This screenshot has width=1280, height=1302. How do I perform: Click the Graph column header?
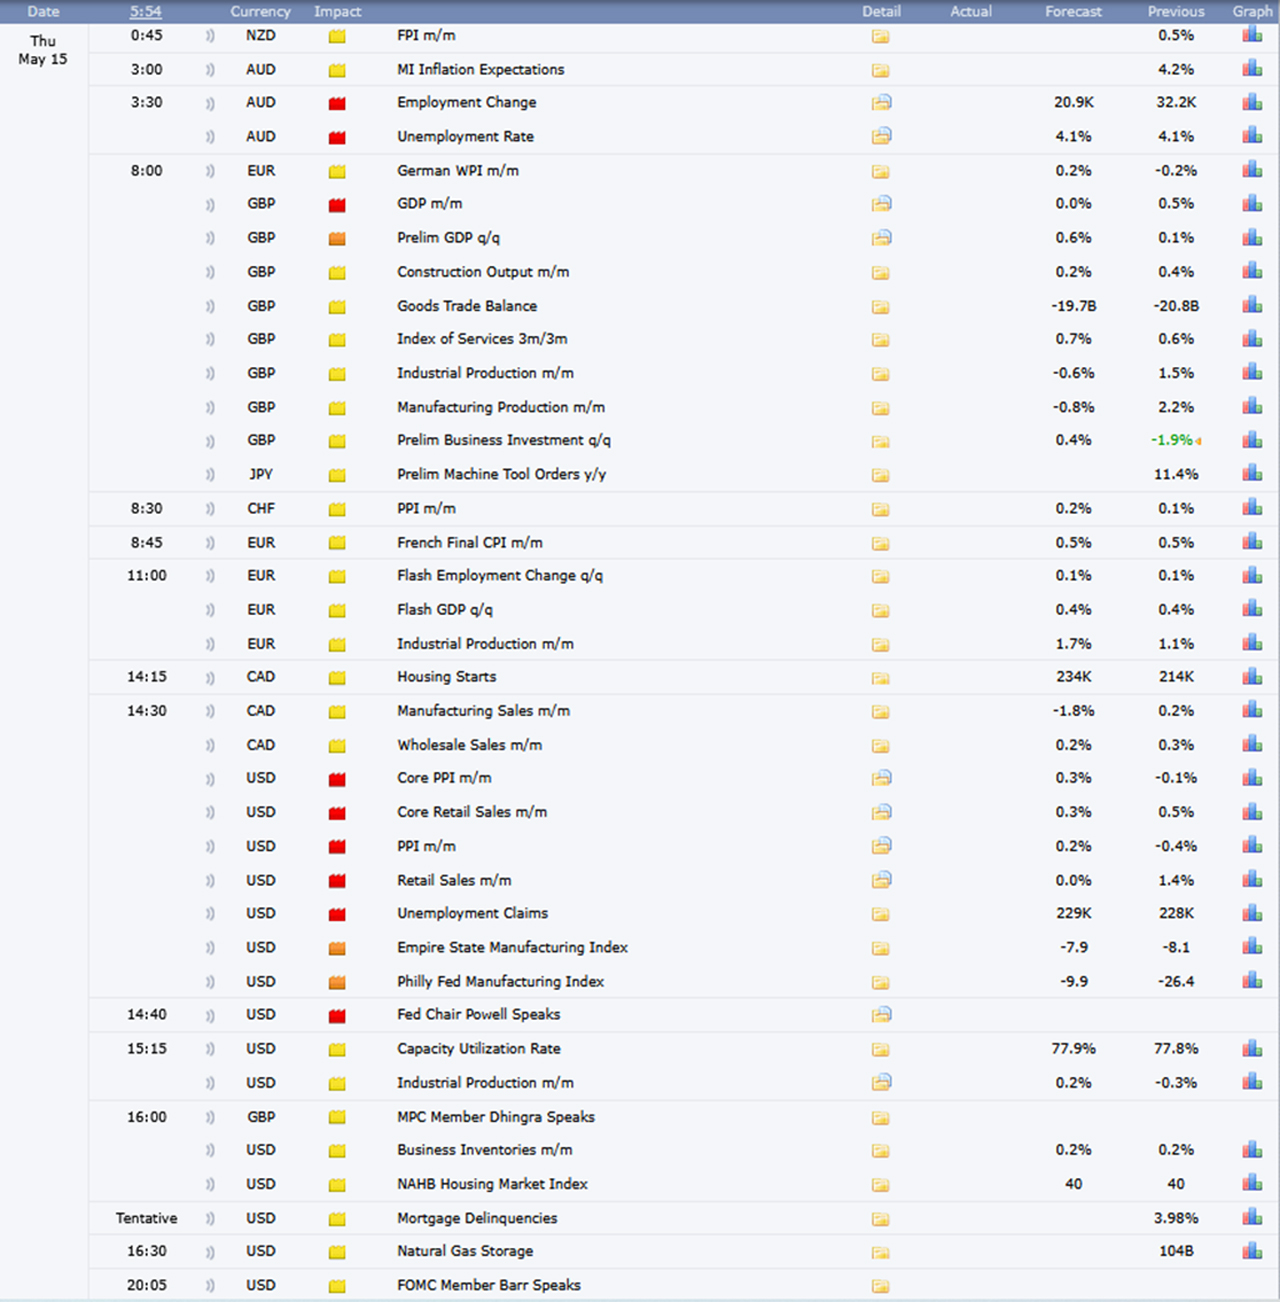1252,12
